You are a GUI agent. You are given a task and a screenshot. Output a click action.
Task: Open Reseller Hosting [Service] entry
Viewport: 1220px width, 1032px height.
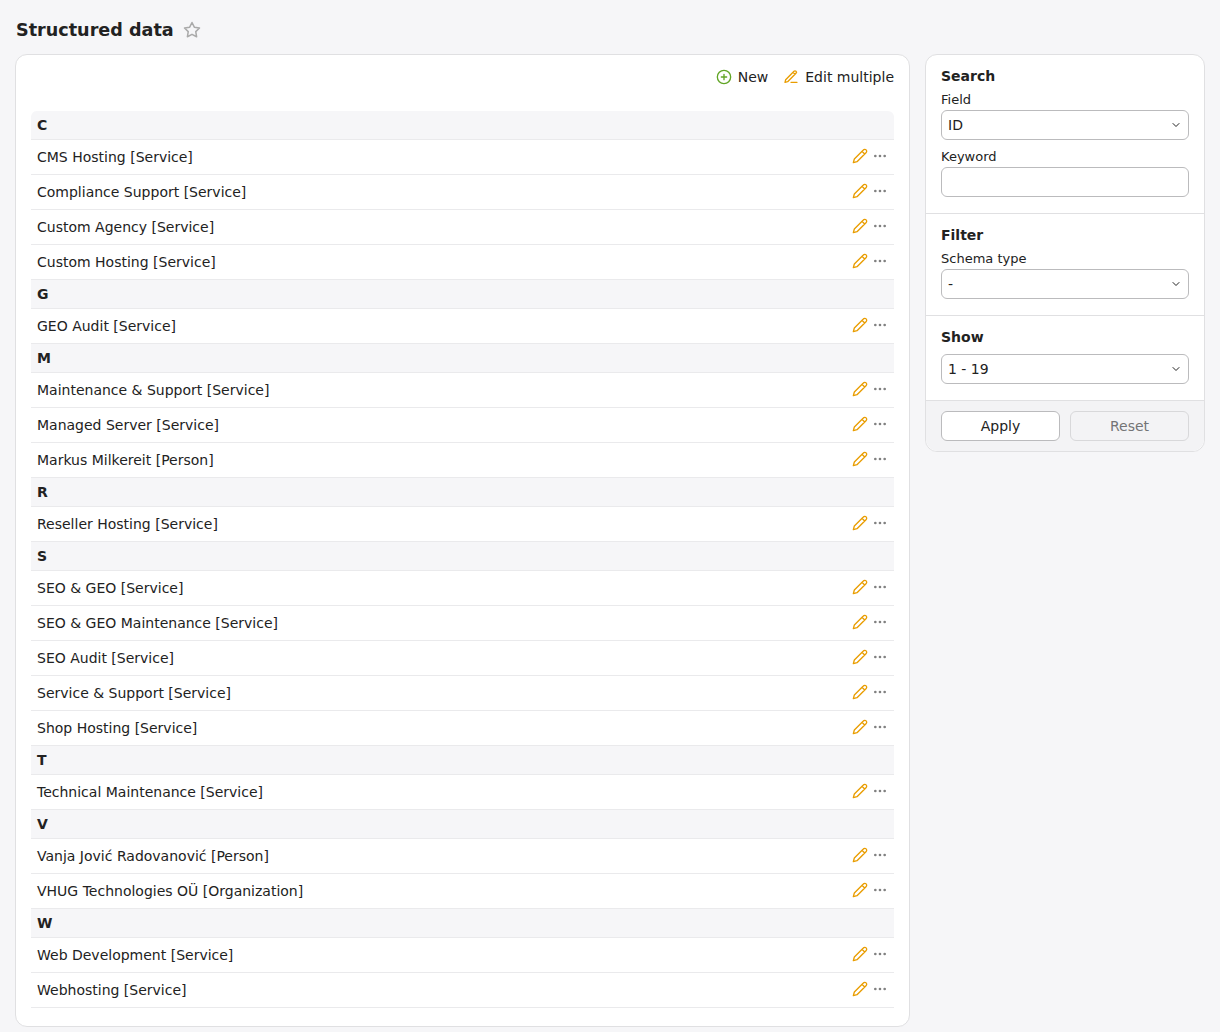pos(127,524)
